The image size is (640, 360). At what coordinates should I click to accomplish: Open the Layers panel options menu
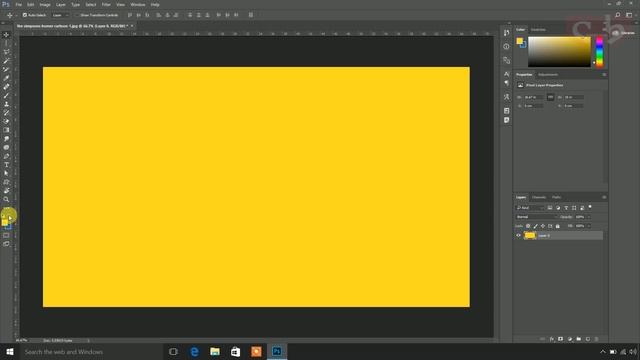[604, 197]
